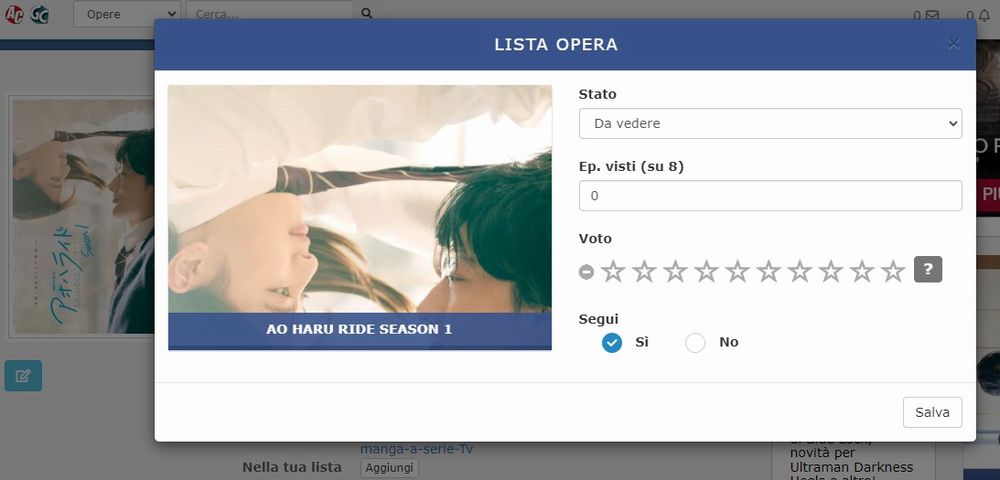Open the AC site logo icon
This screenshot has width=1000, height=480.
pos(14,14)
